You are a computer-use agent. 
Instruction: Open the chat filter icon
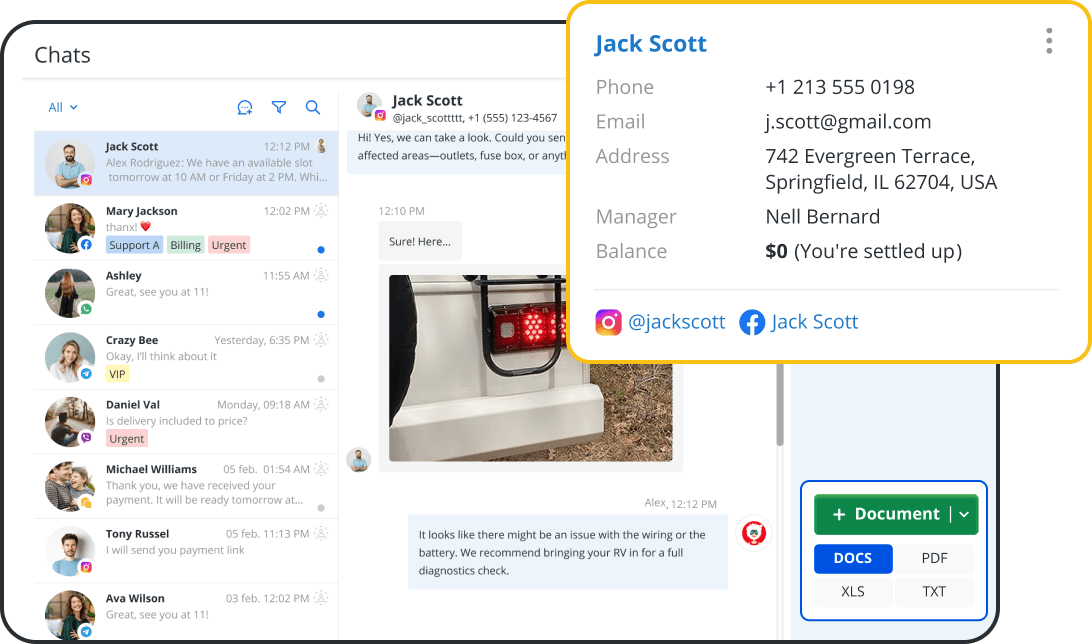[x=279, y=107]
